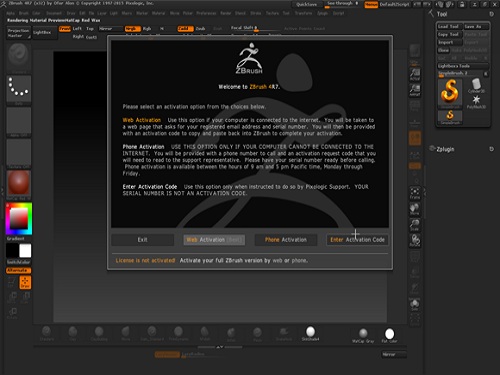Click Clone in the Tool palette
This screenshot has height=375, width=500.
444,50
